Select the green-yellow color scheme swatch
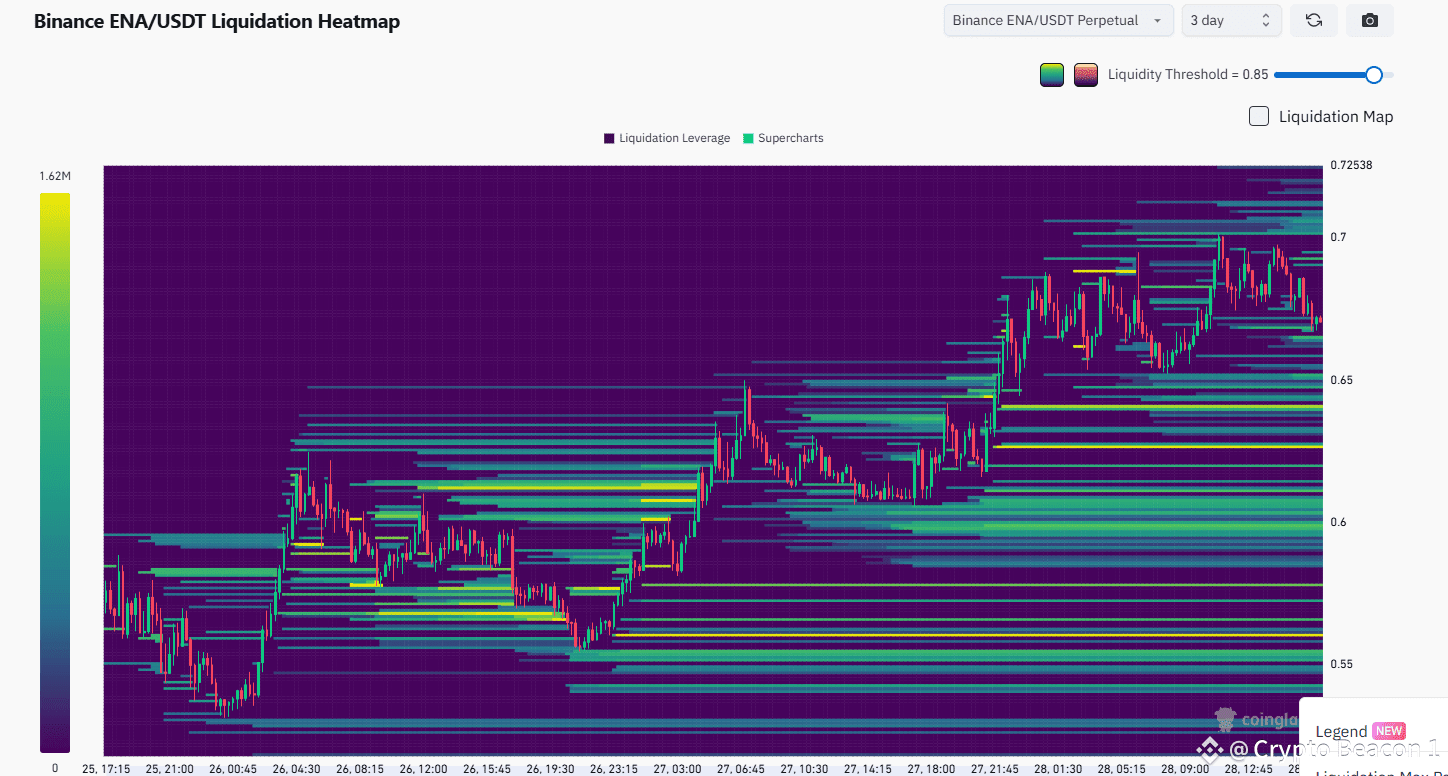Image resolution: width=1448 pixels, height=776 pixels. click(x=1052, y=74)
